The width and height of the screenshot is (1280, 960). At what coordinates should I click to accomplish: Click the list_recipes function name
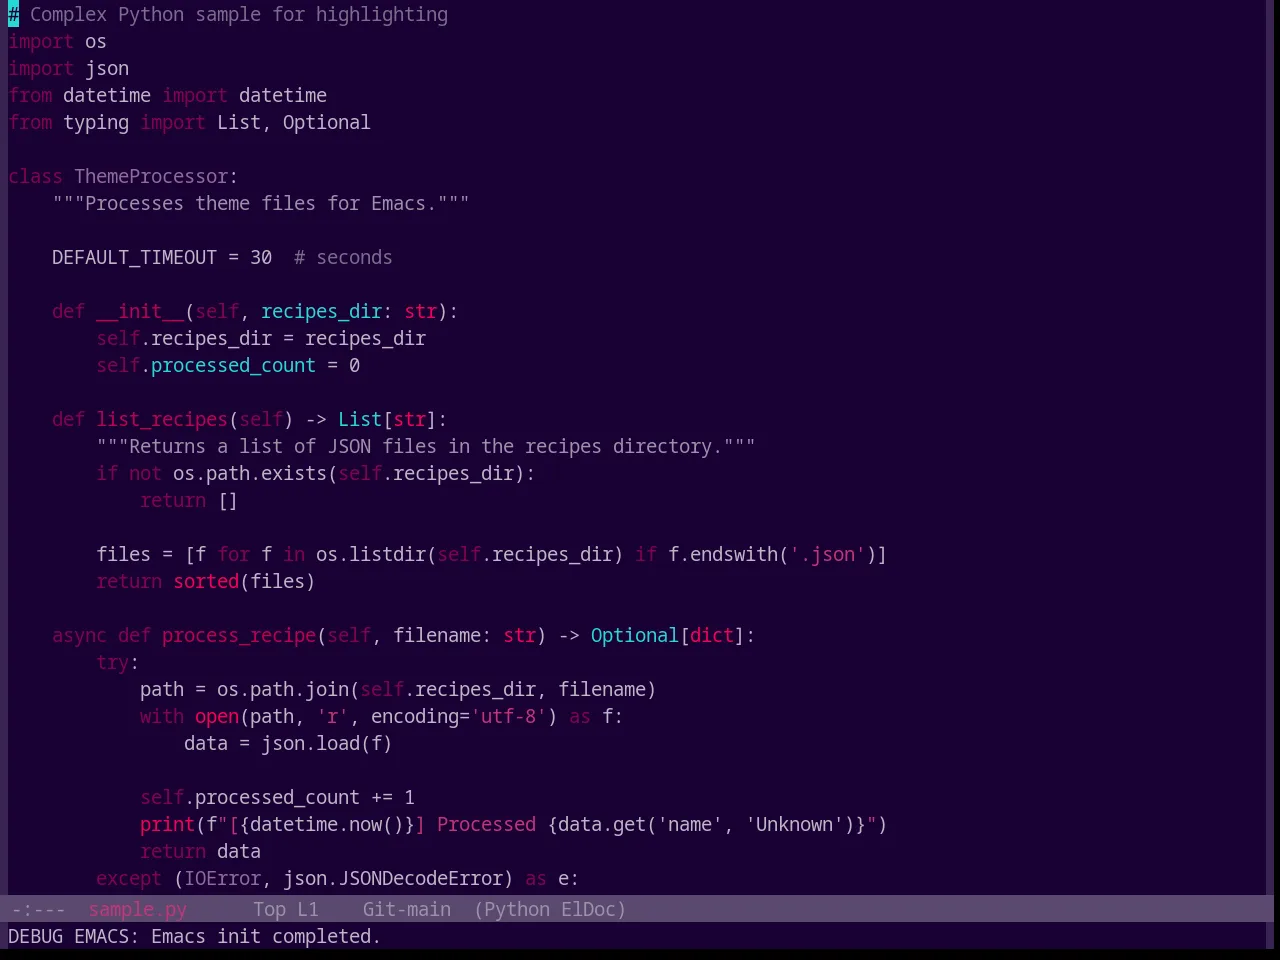click(x=162, y=419)
